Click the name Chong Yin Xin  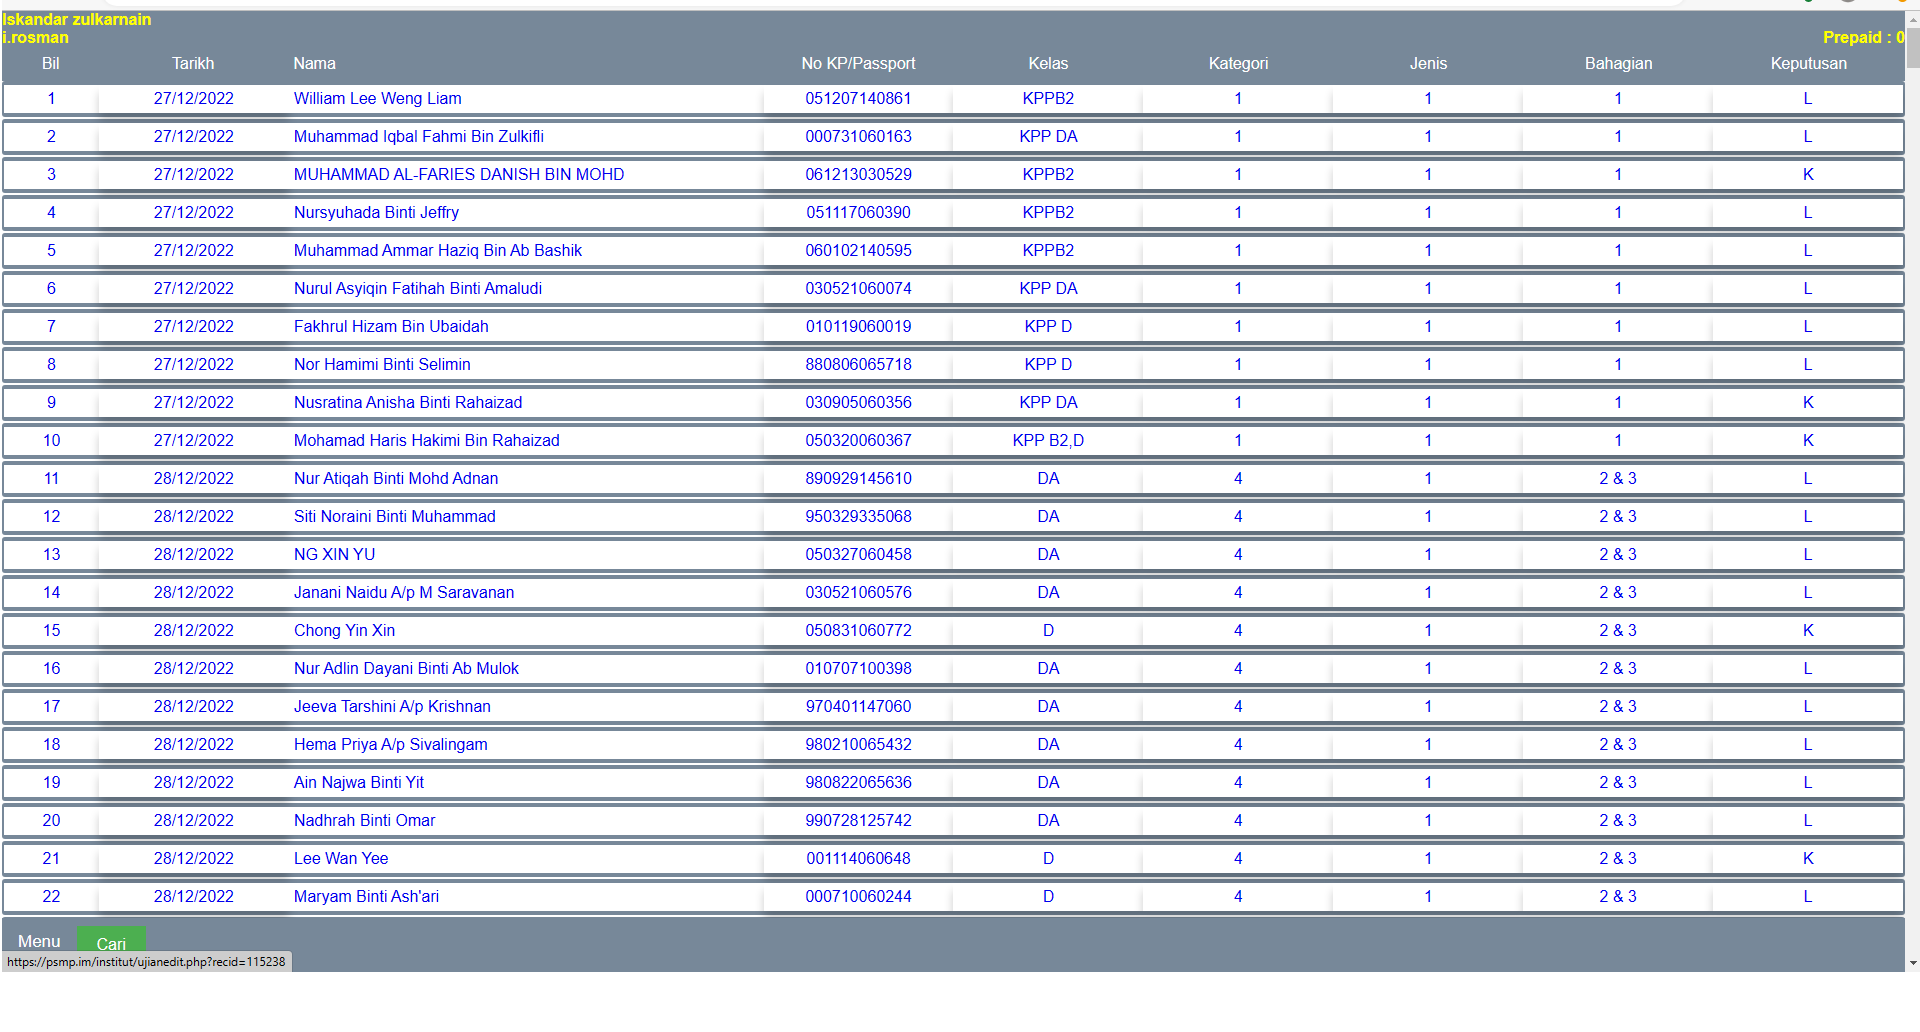(x=344, y=631)
